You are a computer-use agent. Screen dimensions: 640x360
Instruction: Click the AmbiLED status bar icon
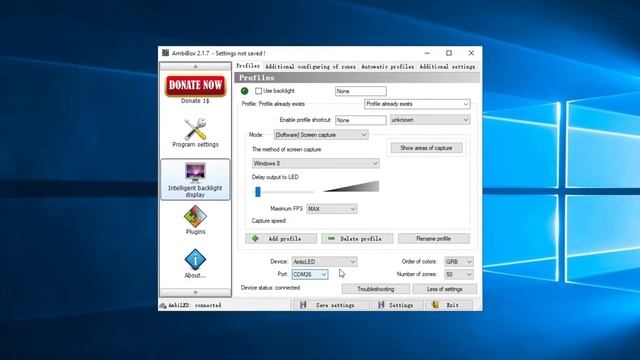coord(163,305)
